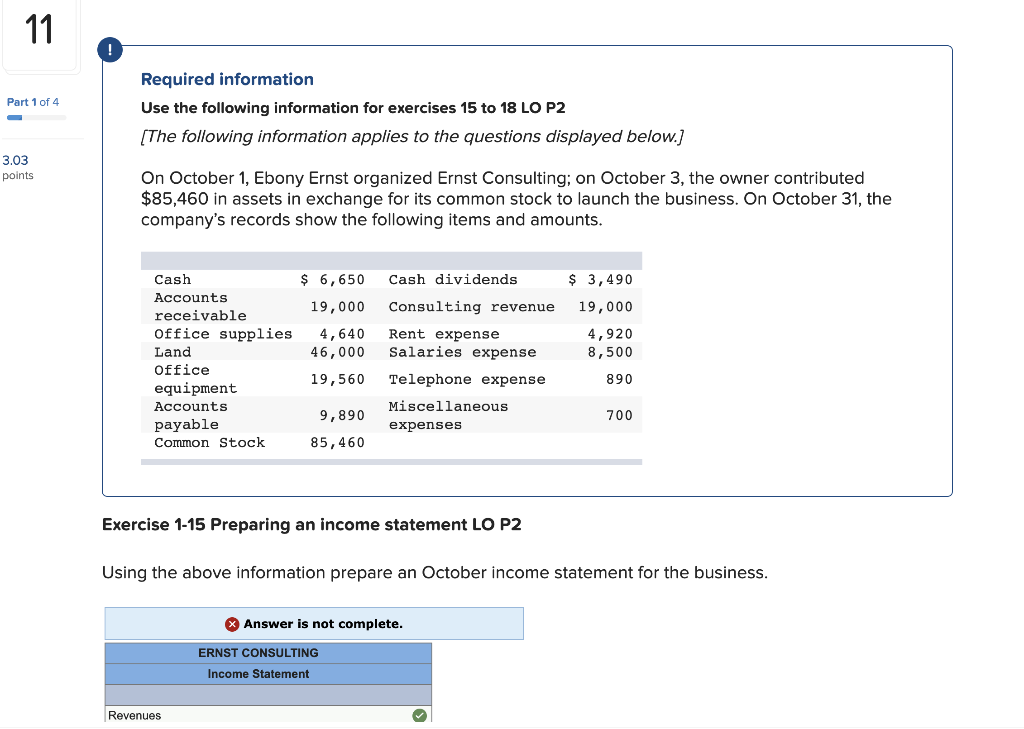Select the Revenues row field

(268, 715)
